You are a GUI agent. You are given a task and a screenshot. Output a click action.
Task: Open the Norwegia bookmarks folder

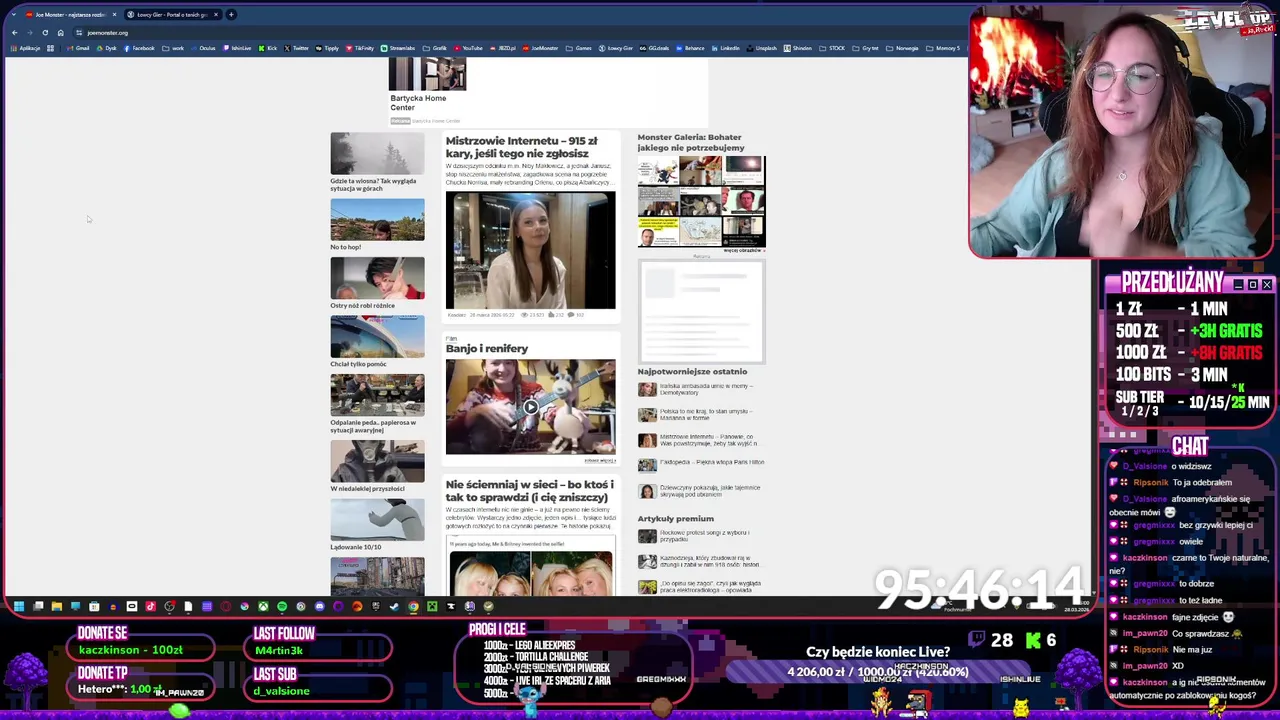click(x=902, y=48)
